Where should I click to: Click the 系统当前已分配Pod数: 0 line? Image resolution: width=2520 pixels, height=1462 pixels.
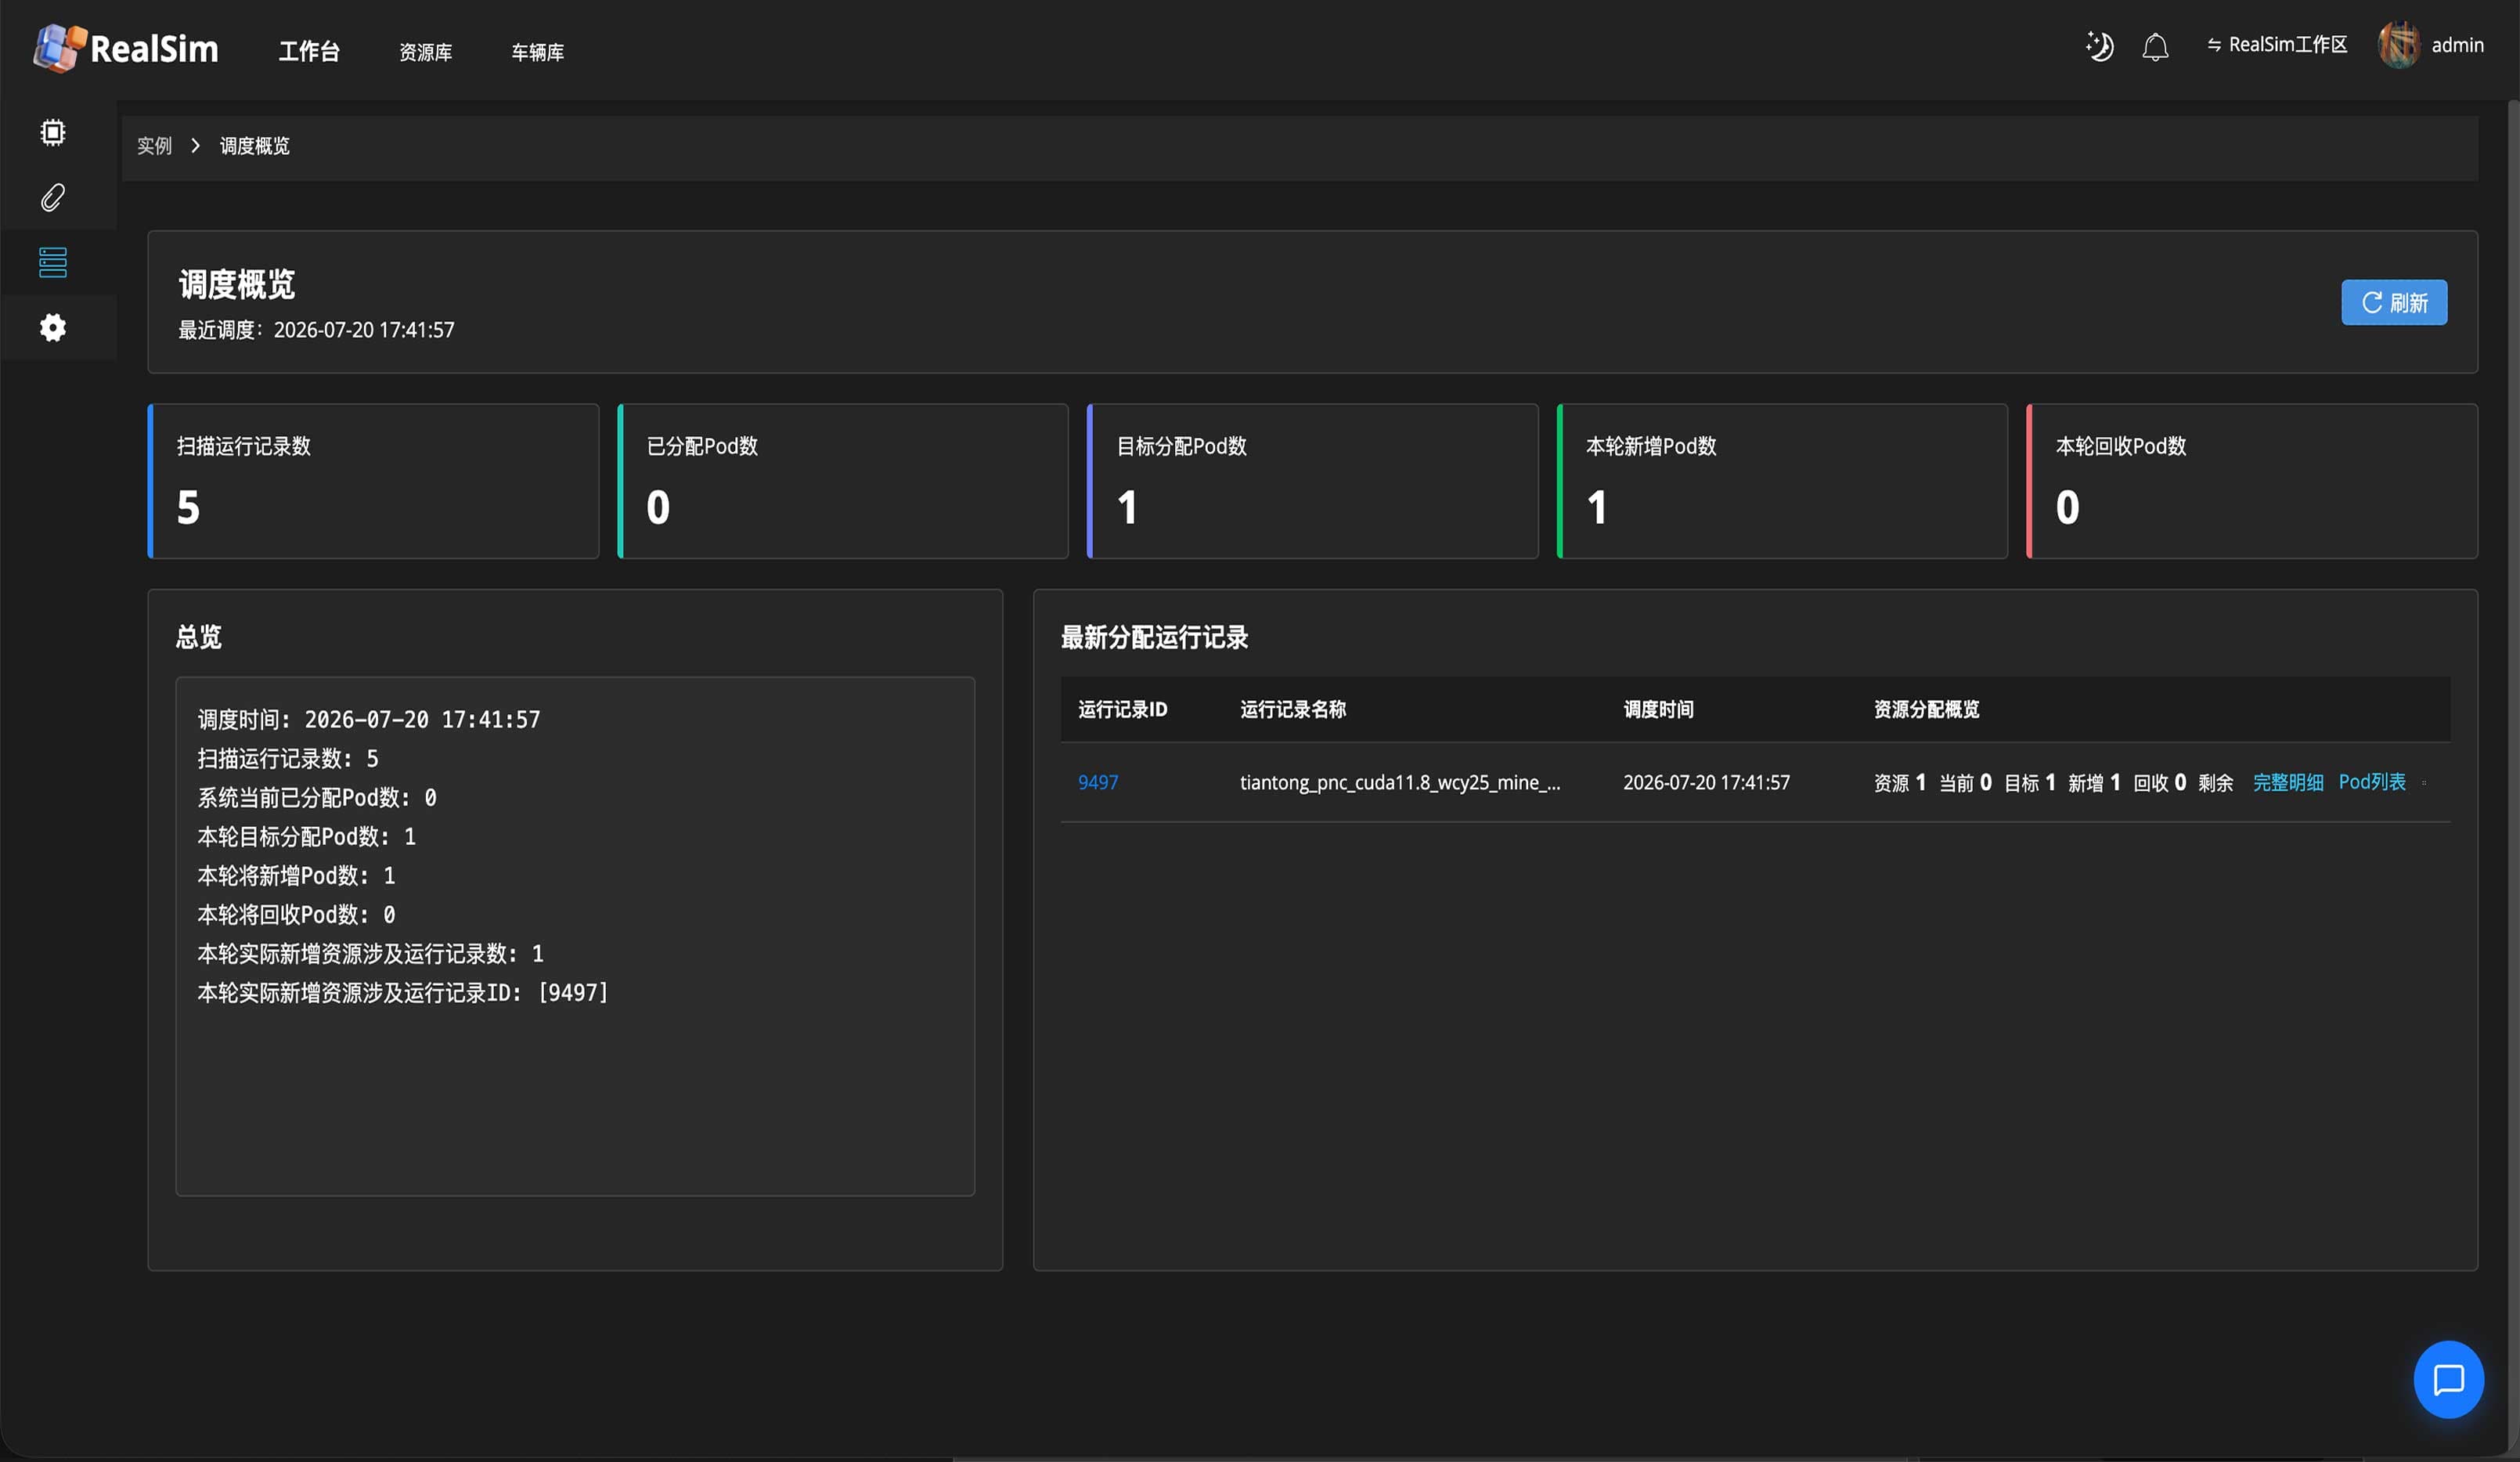[x=317, y=798]
